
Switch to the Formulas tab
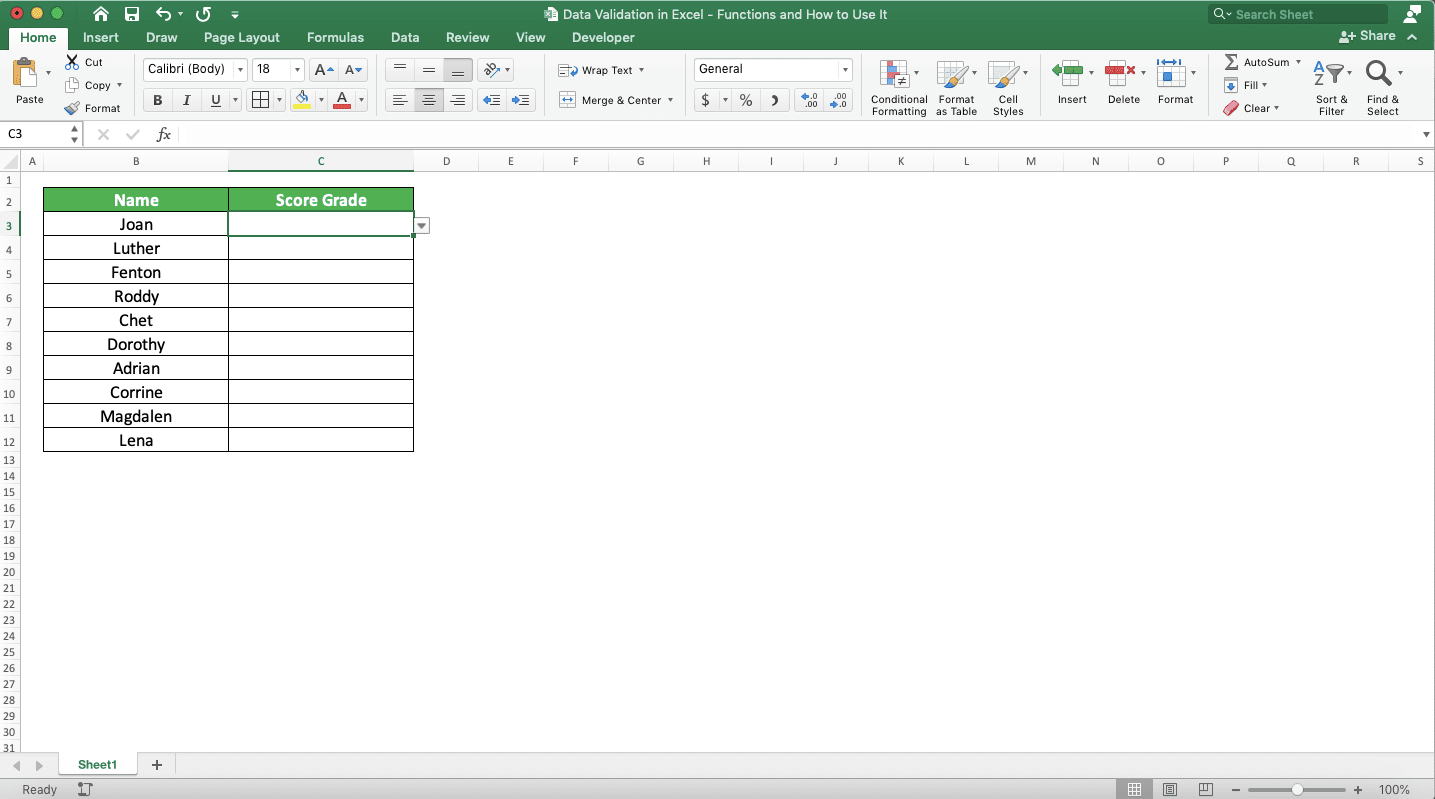pos(335,37)
